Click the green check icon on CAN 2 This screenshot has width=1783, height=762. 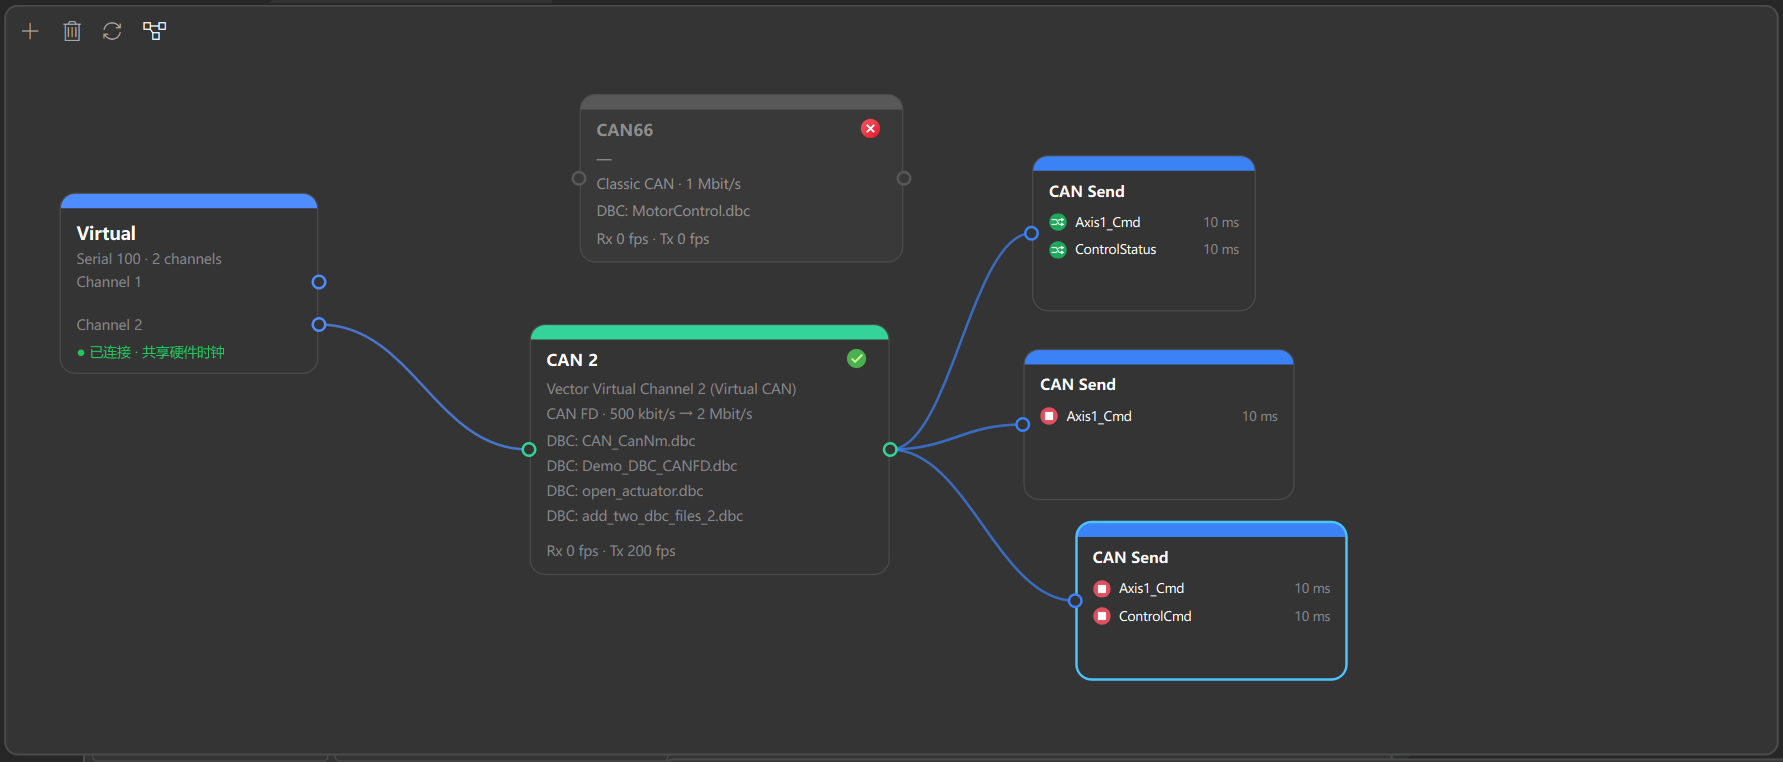tap(856, 358)
